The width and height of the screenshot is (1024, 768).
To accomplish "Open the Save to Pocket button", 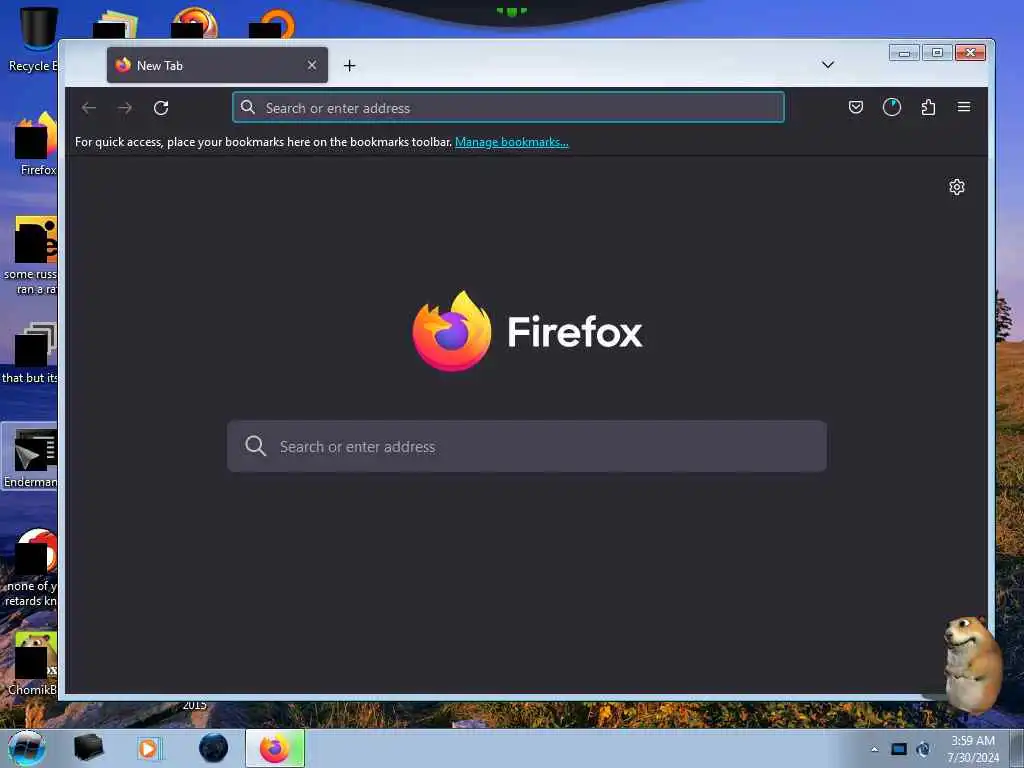I will [856, 107].
